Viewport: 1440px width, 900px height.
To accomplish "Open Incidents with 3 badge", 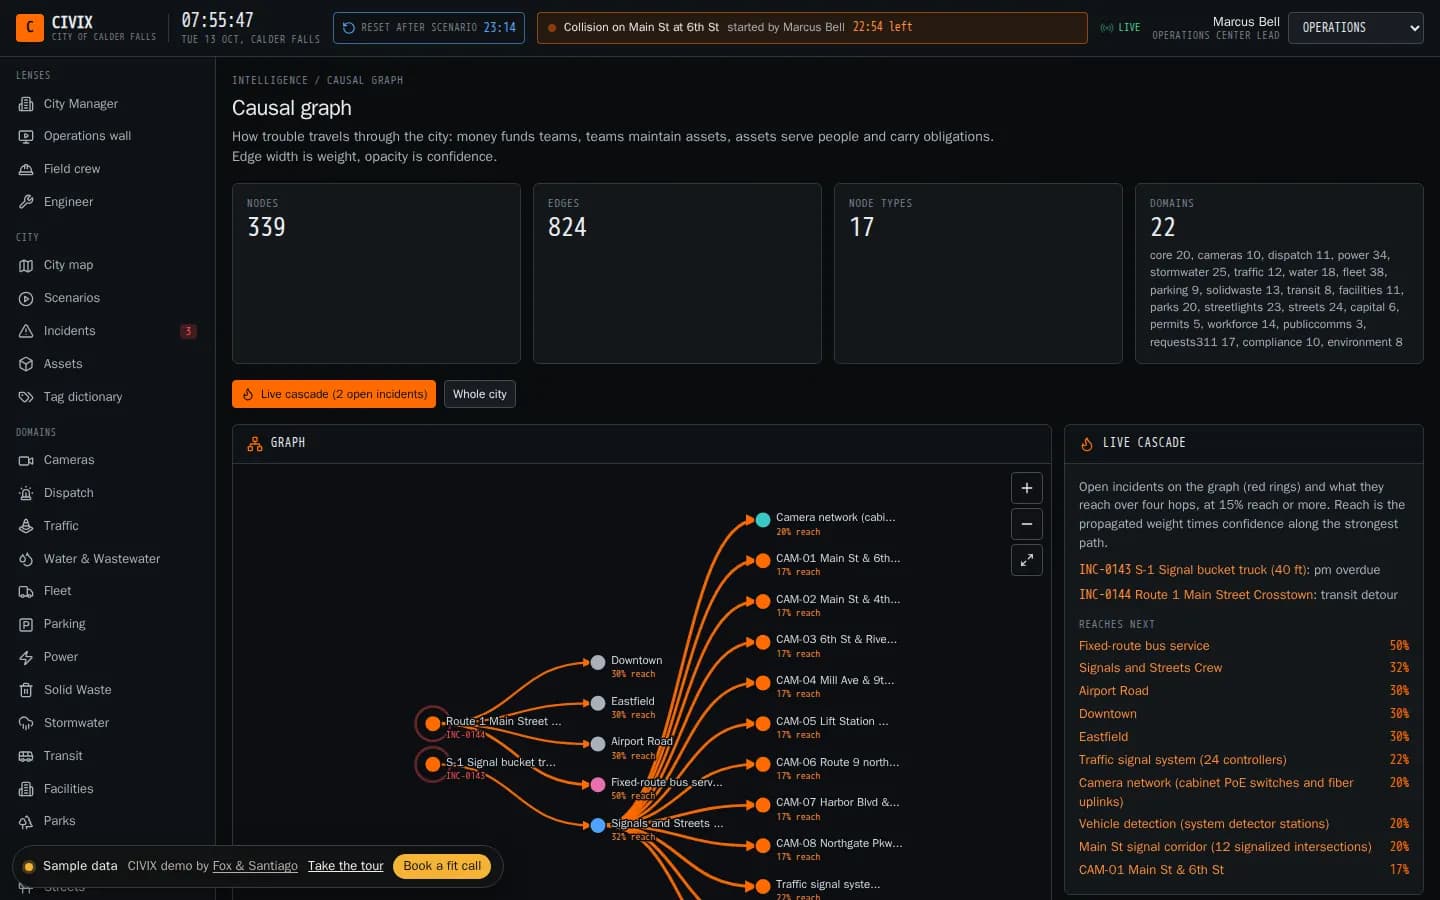I will coord(107,331).
